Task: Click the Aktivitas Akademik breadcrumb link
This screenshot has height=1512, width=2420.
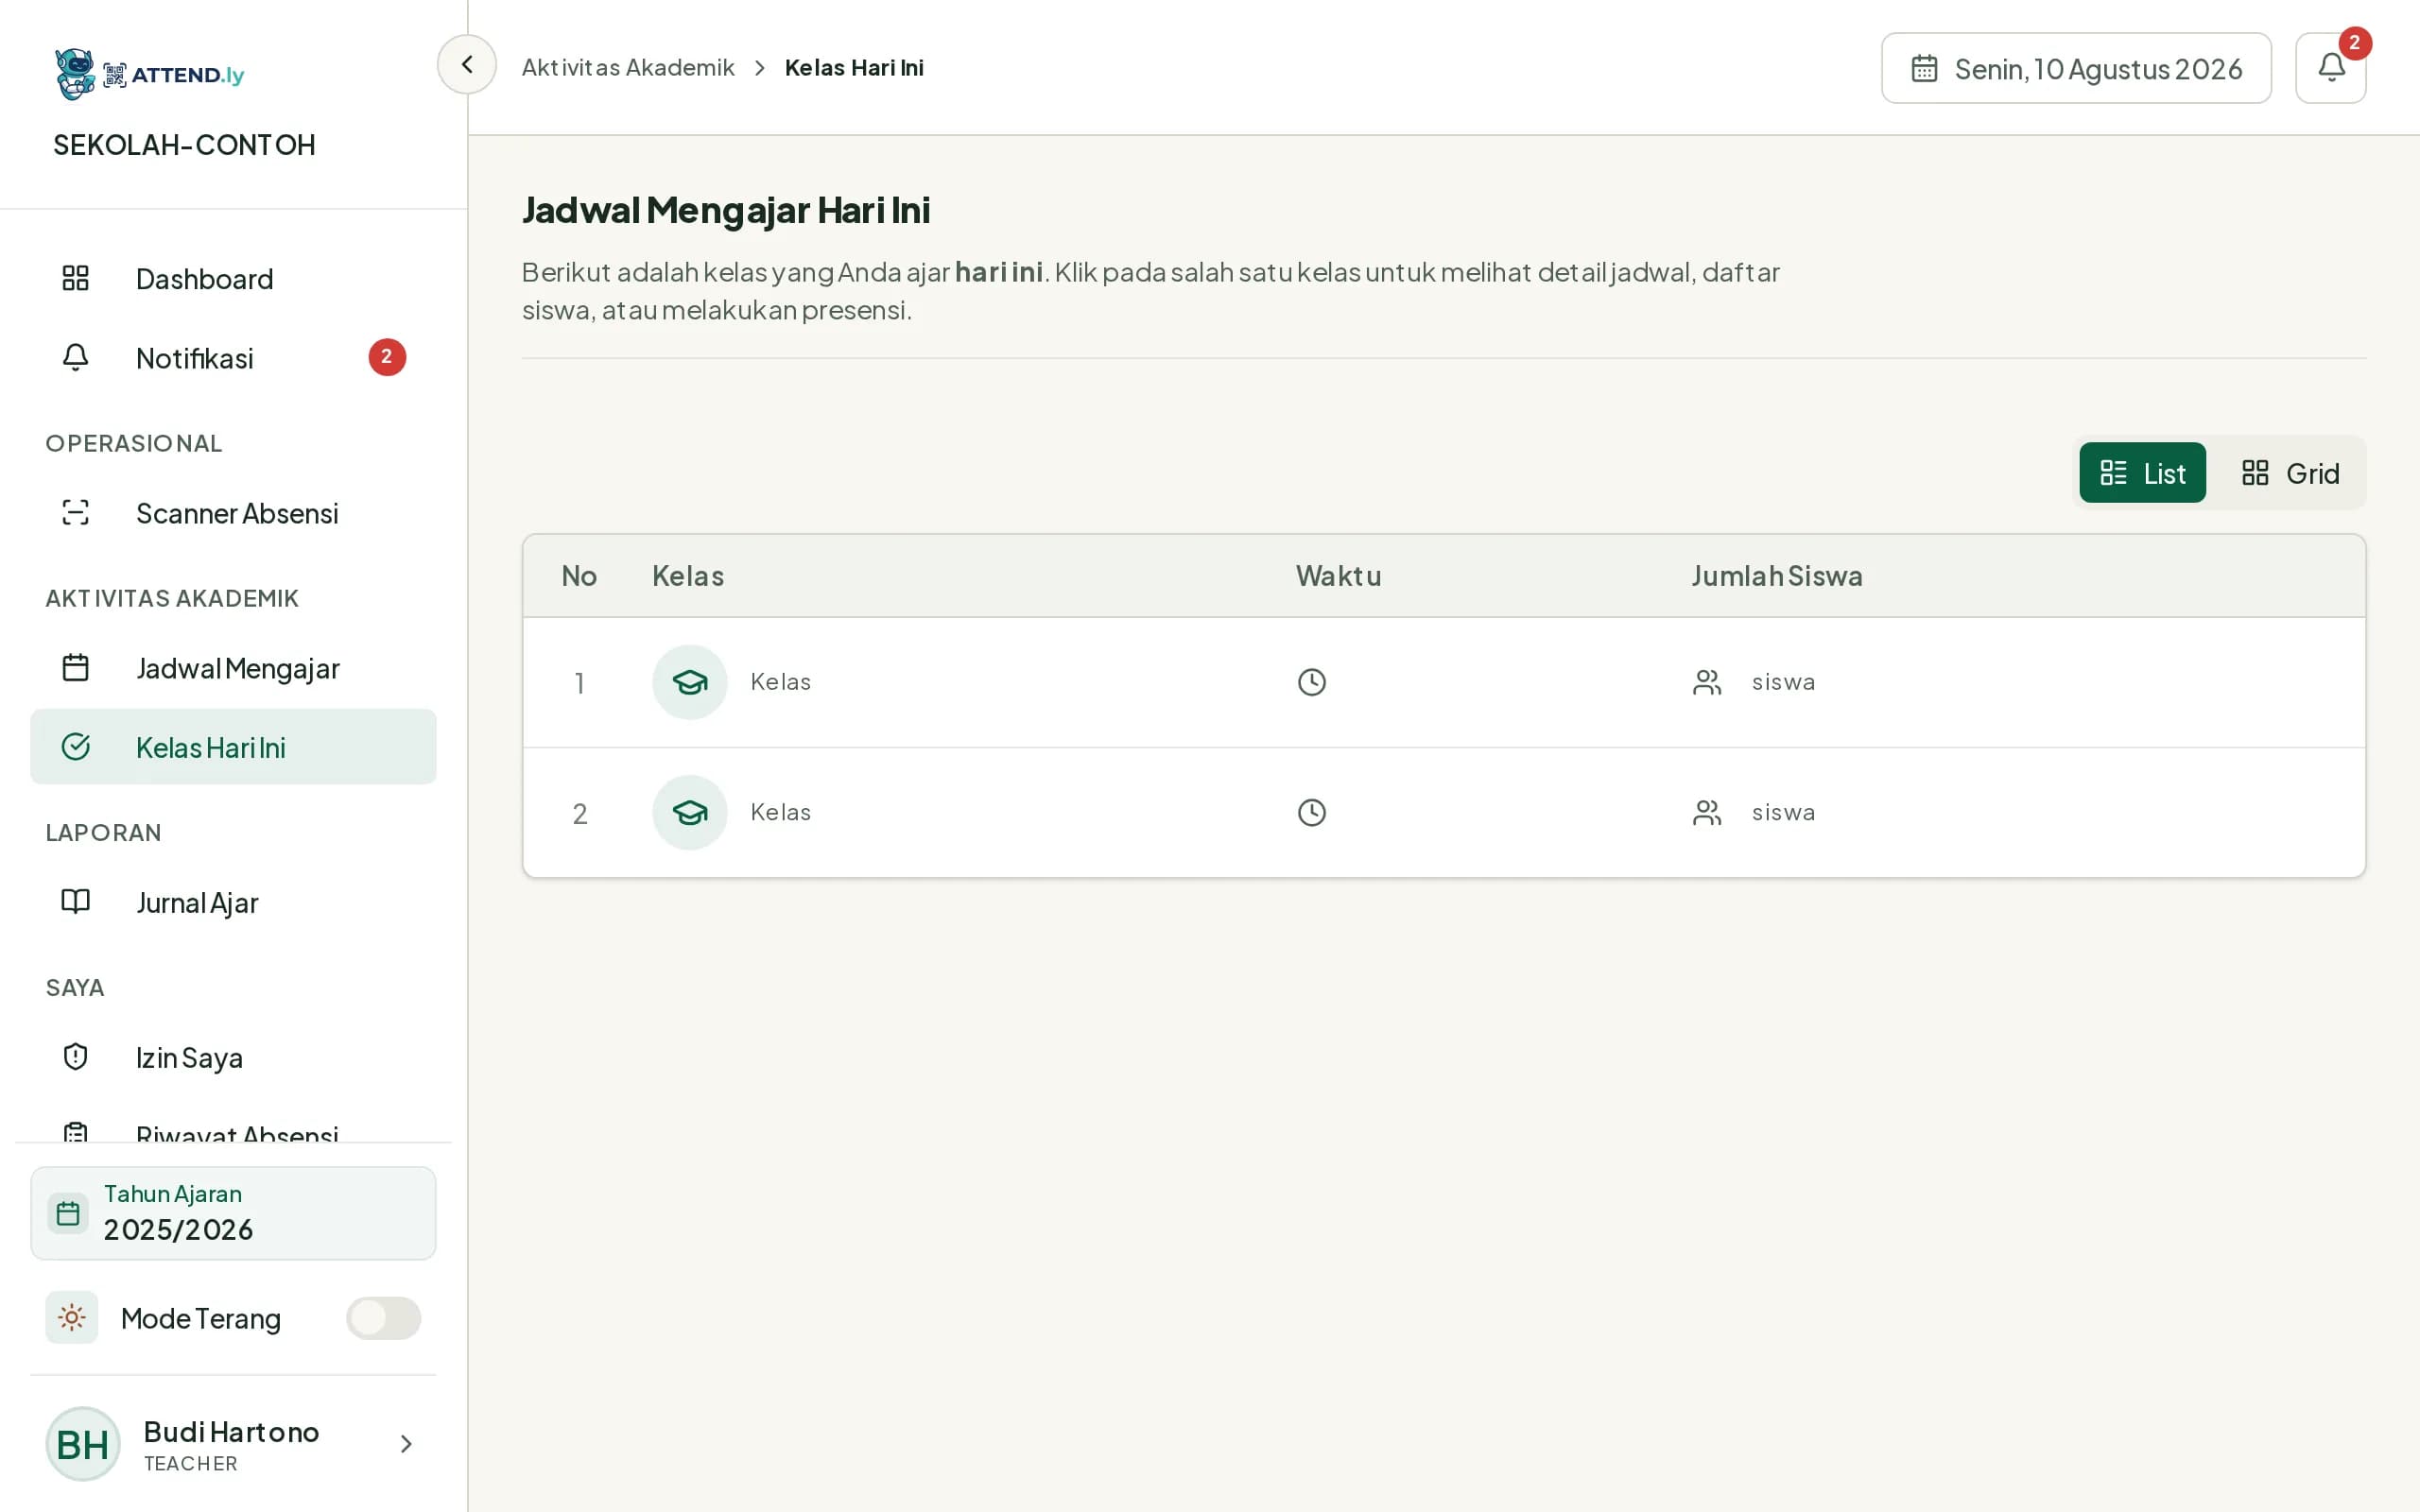Action: coord(628,67)
